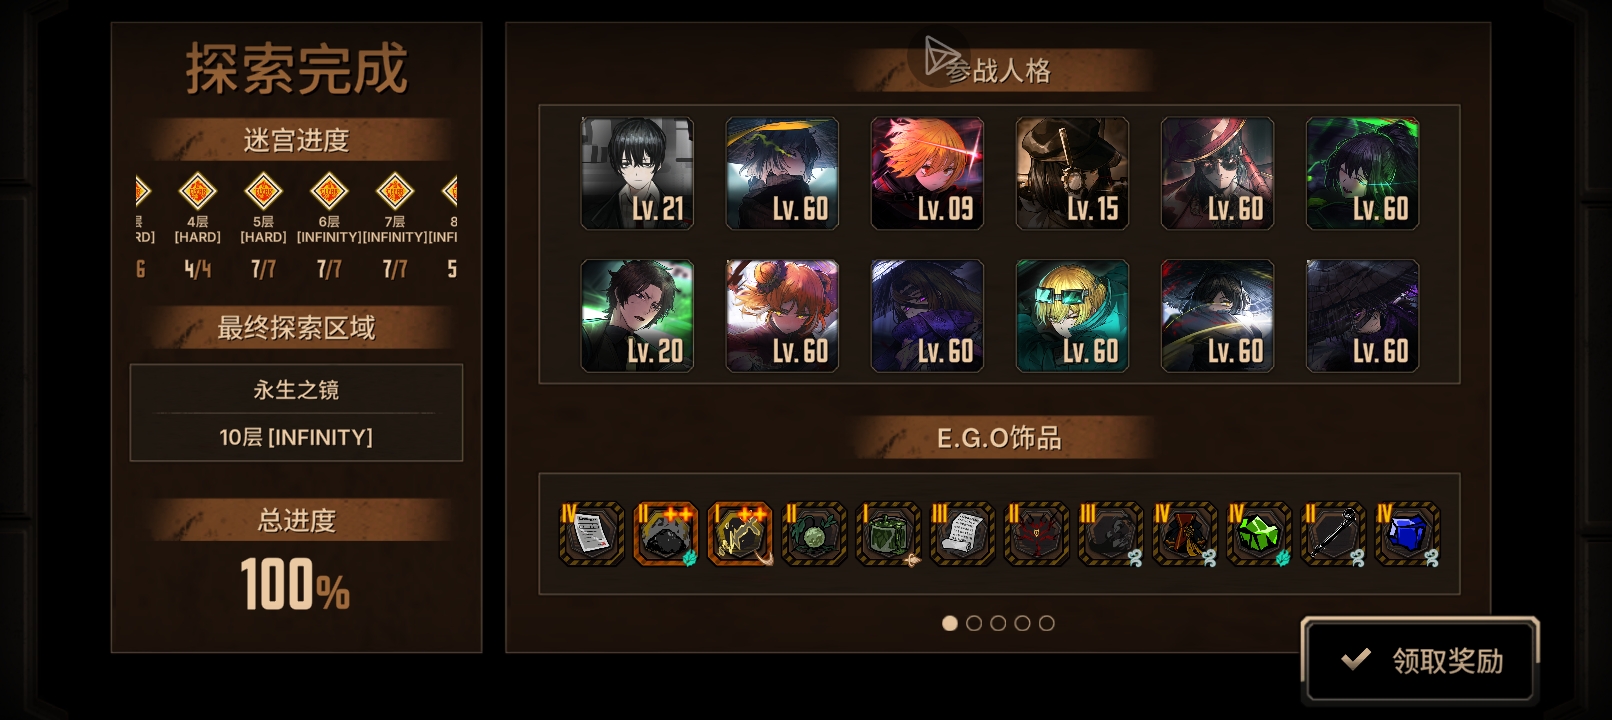Screen dimensions: 1612x720
Task: Select the tier III scroll gift icon
Action: 962,534
